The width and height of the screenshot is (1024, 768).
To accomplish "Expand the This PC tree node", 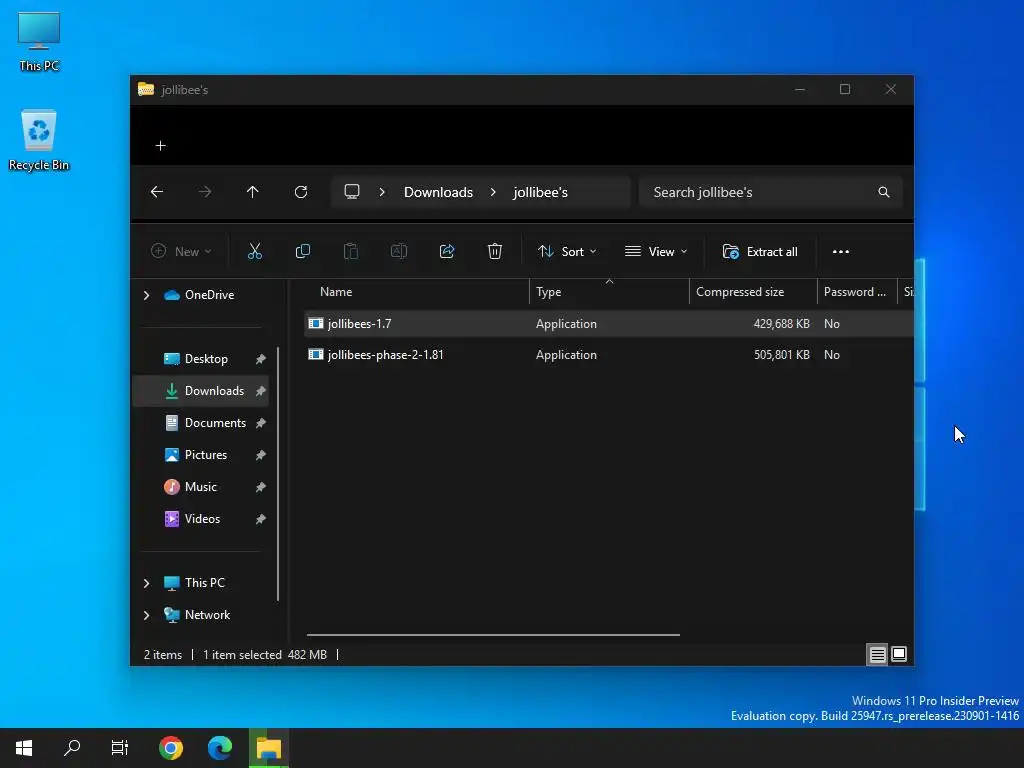I will (x=146, y=583).
